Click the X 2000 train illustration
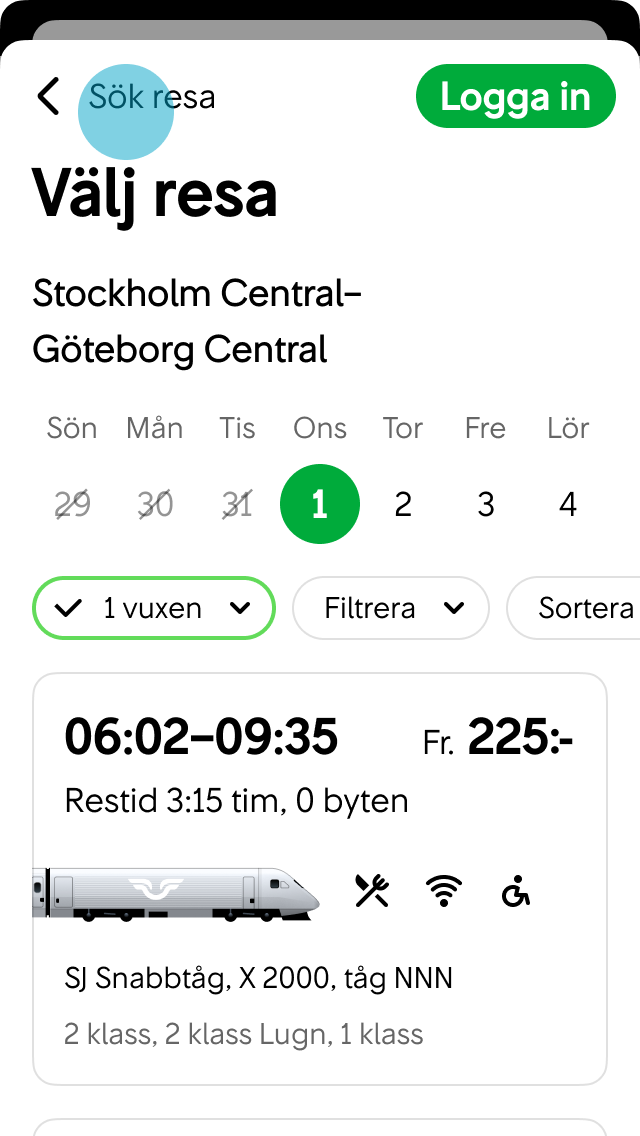Viewport: 640px width, 1136px height. [x=175, y=888]
